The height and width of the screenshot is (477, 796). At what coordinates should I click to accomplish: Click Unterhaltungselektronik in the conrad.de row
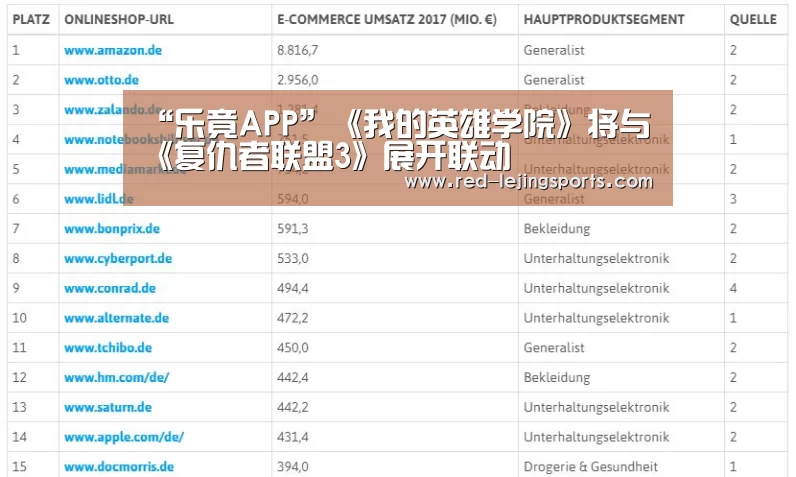click(x=596, y=288)
